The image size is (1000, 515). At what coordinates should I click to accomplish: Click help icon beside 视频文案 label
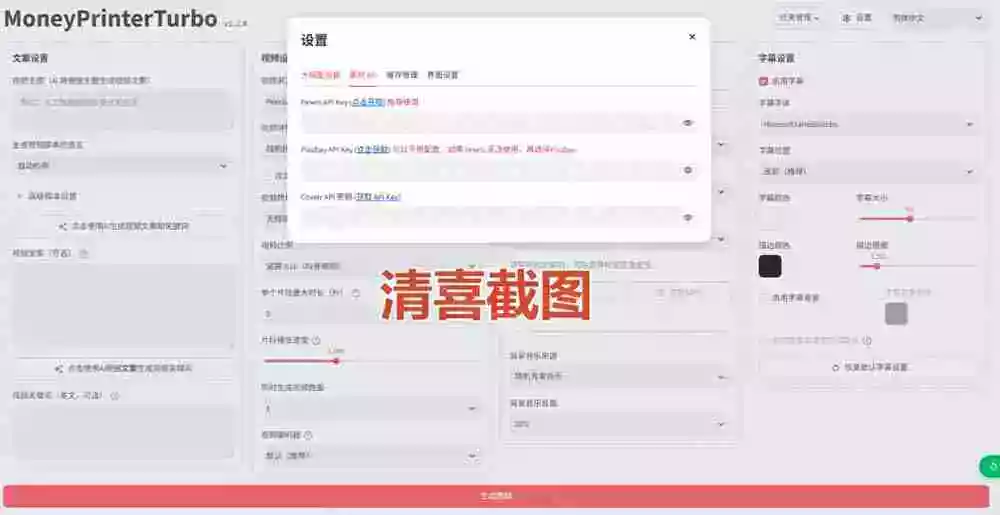click(x=84, y=253)
